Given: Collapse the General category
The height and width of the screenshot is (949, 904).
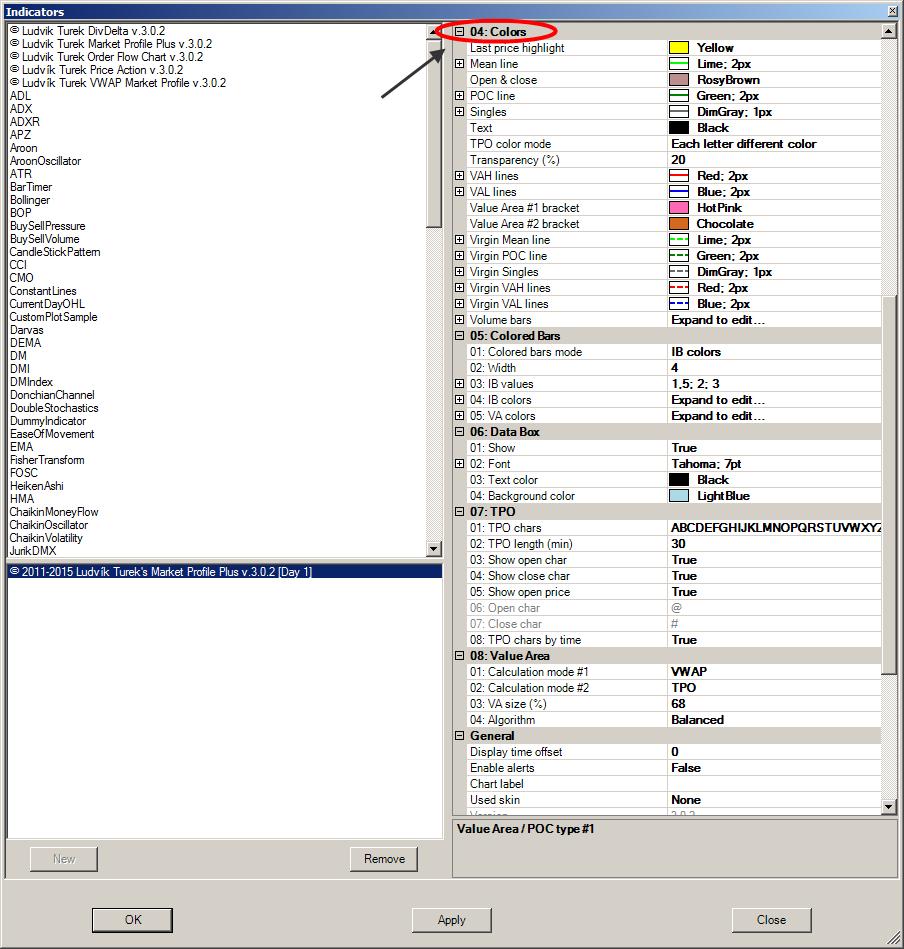Looking at the screenshot, I should coord(459,735).
